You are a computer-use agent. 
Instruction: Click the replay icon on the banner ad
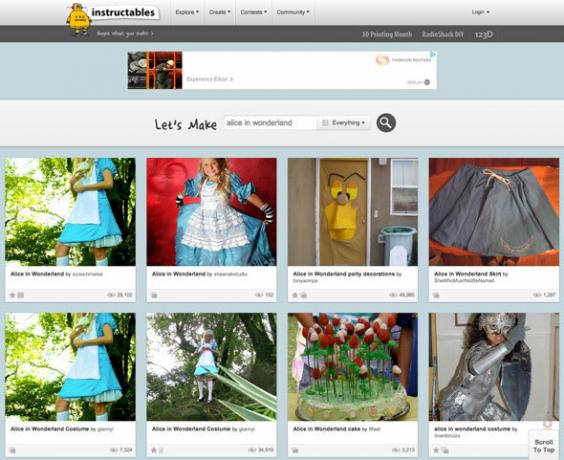[427, 82]
